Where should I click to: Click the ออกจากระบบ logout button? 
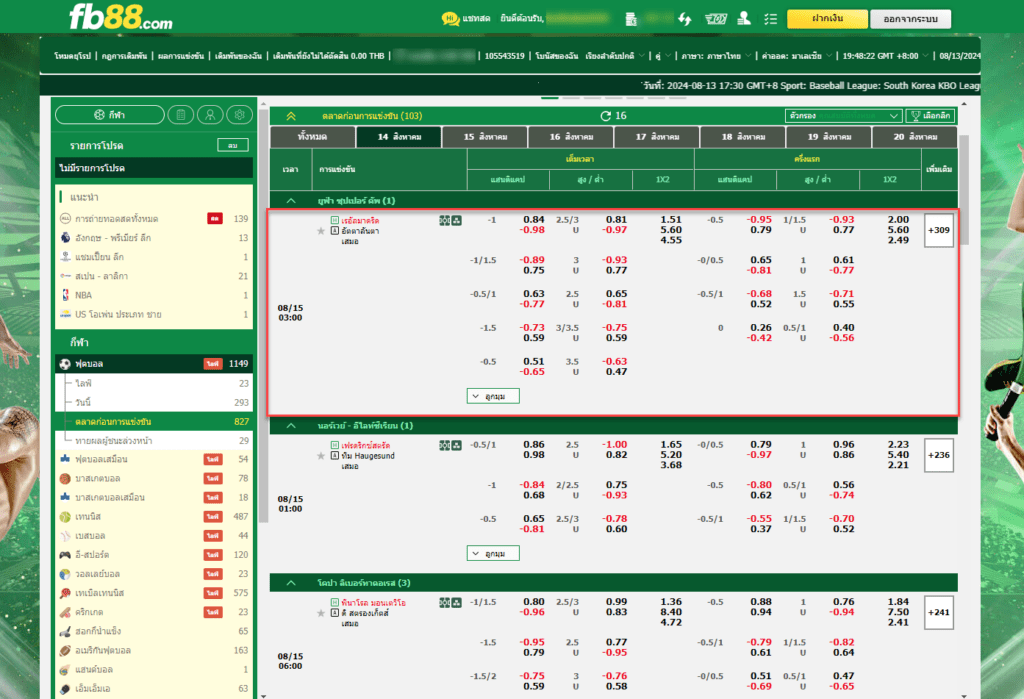point(910,19)
